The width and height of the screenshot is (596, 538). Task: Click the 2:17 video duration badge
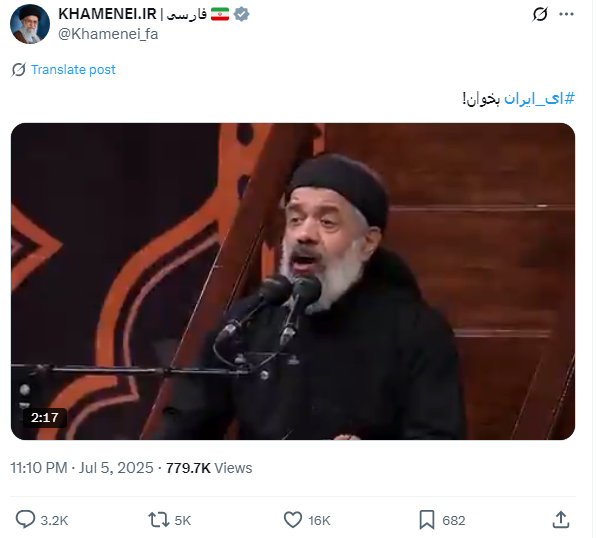(x=44, y=417)
